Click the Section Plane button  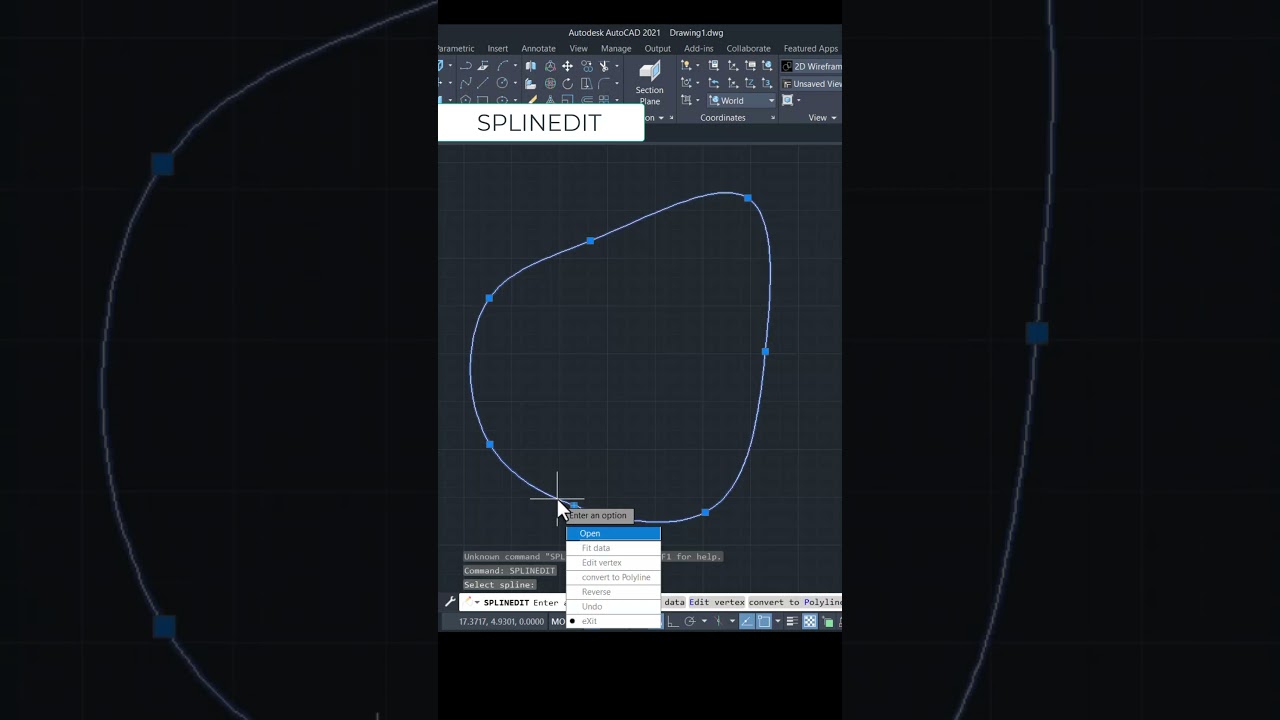[649, 83]
